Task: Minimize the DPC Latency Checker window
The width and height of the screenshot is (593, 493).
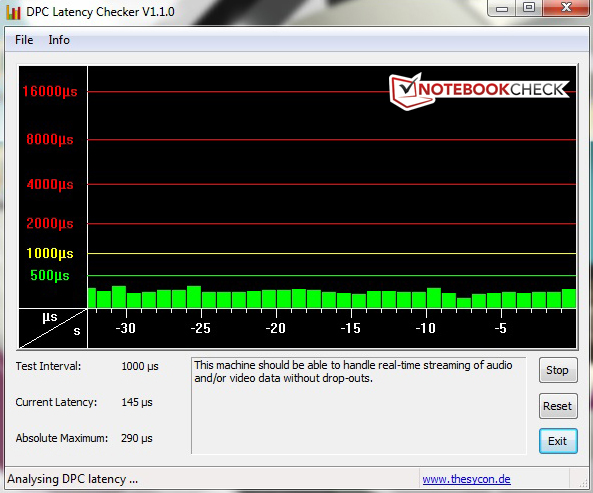Action: point(502,8)
